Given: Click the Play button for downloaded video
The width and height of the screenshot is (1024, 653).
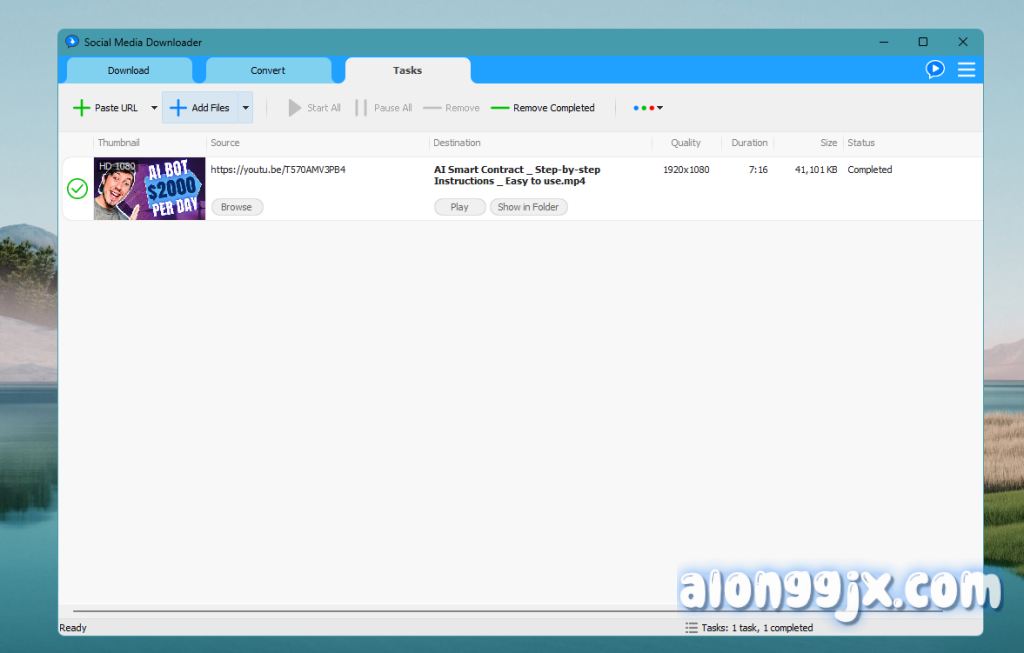Looking at the screenshot, I should tap(459, 207).
